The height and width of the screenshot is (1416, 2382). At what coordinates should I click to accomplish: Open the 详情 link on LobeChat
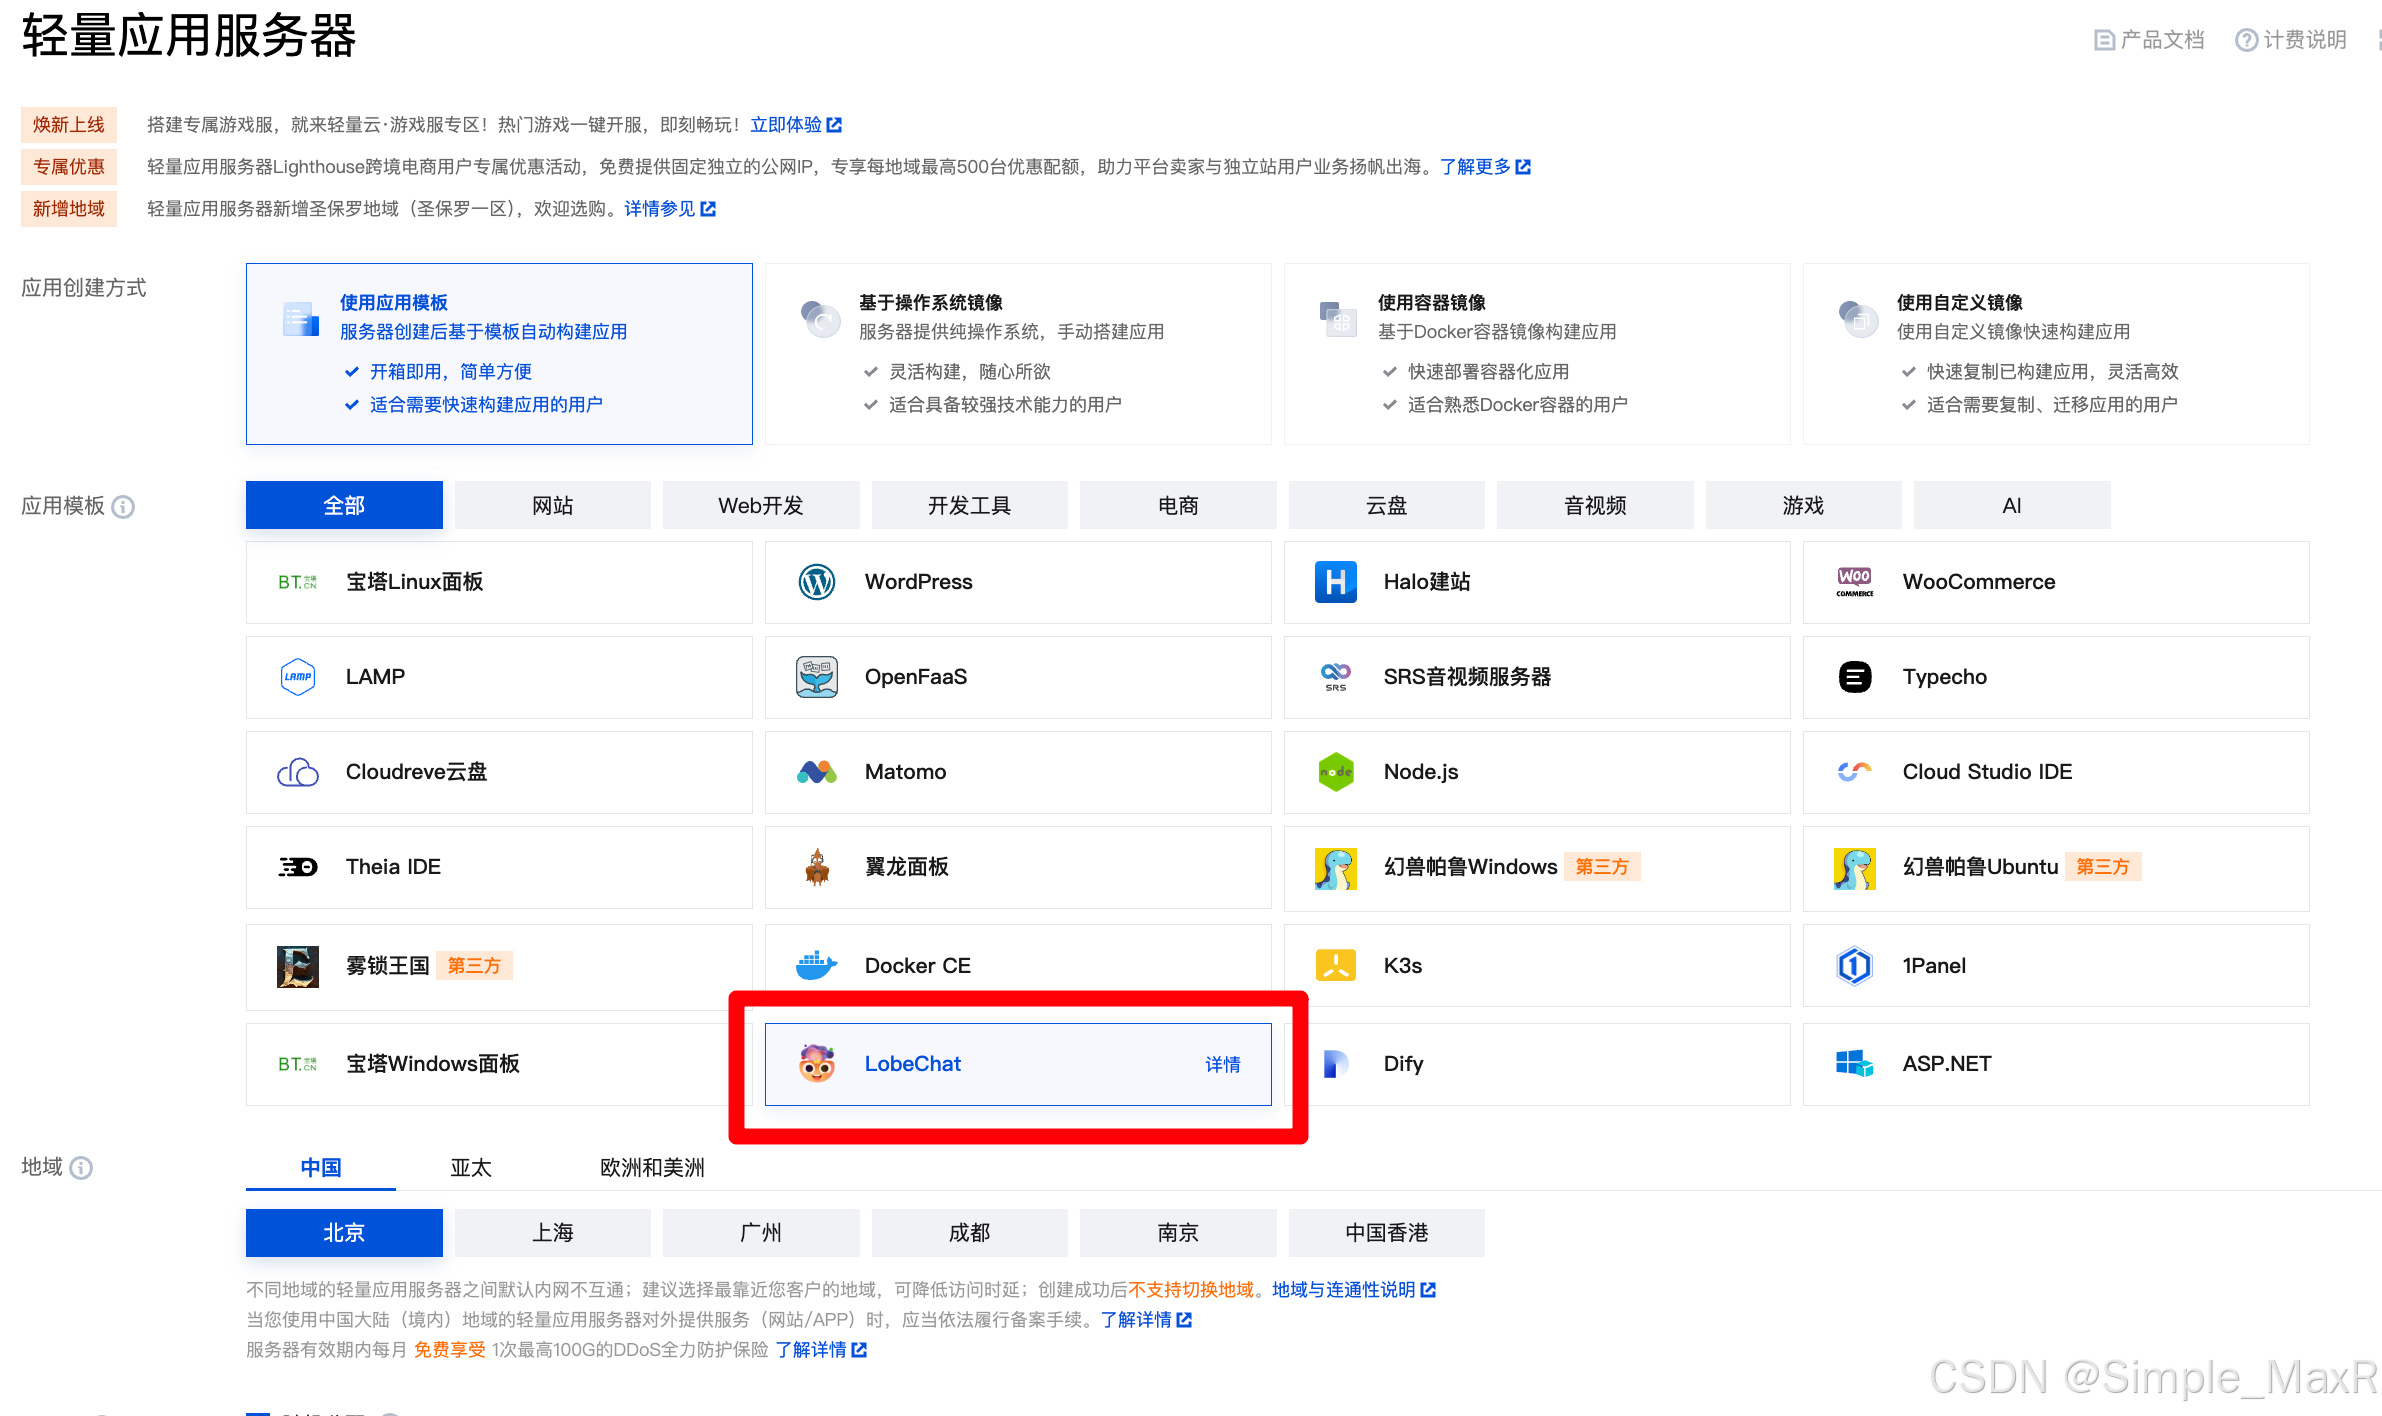coord(1222,1064)
